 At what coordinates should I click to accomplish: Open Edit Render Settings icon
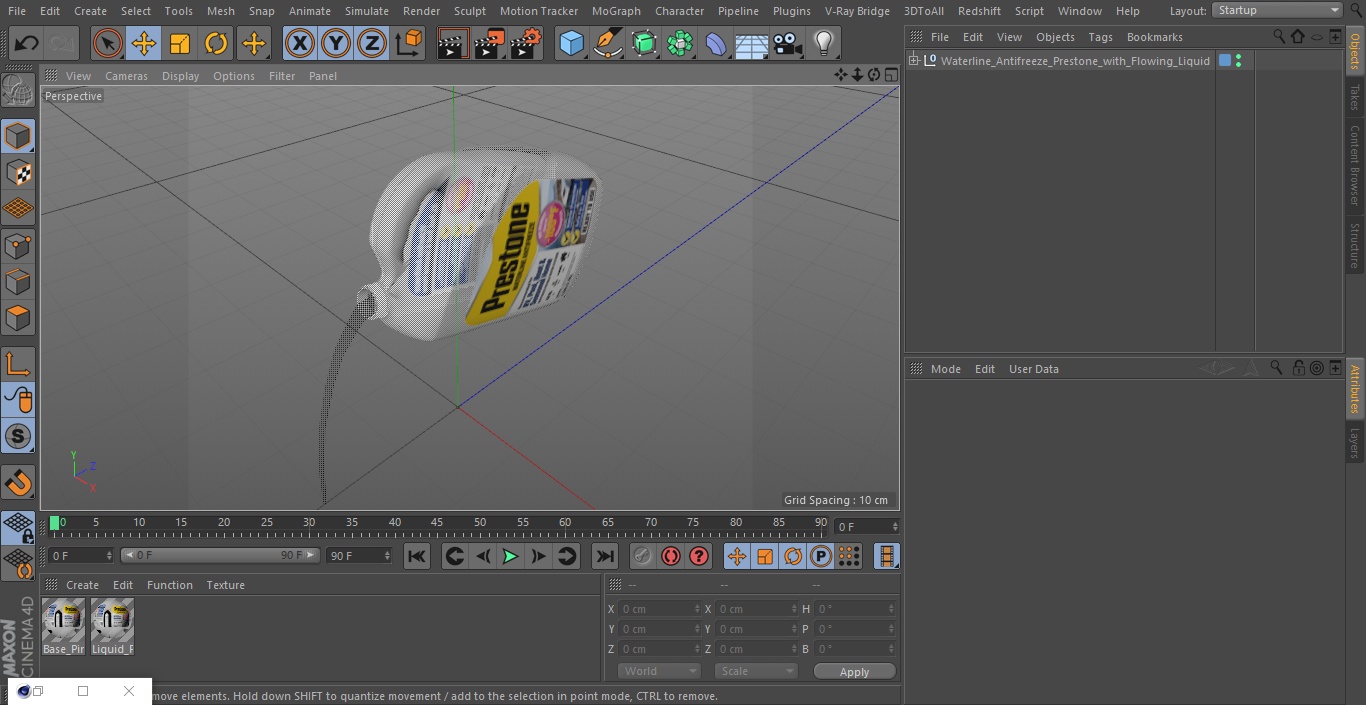(x=526, y=43)
